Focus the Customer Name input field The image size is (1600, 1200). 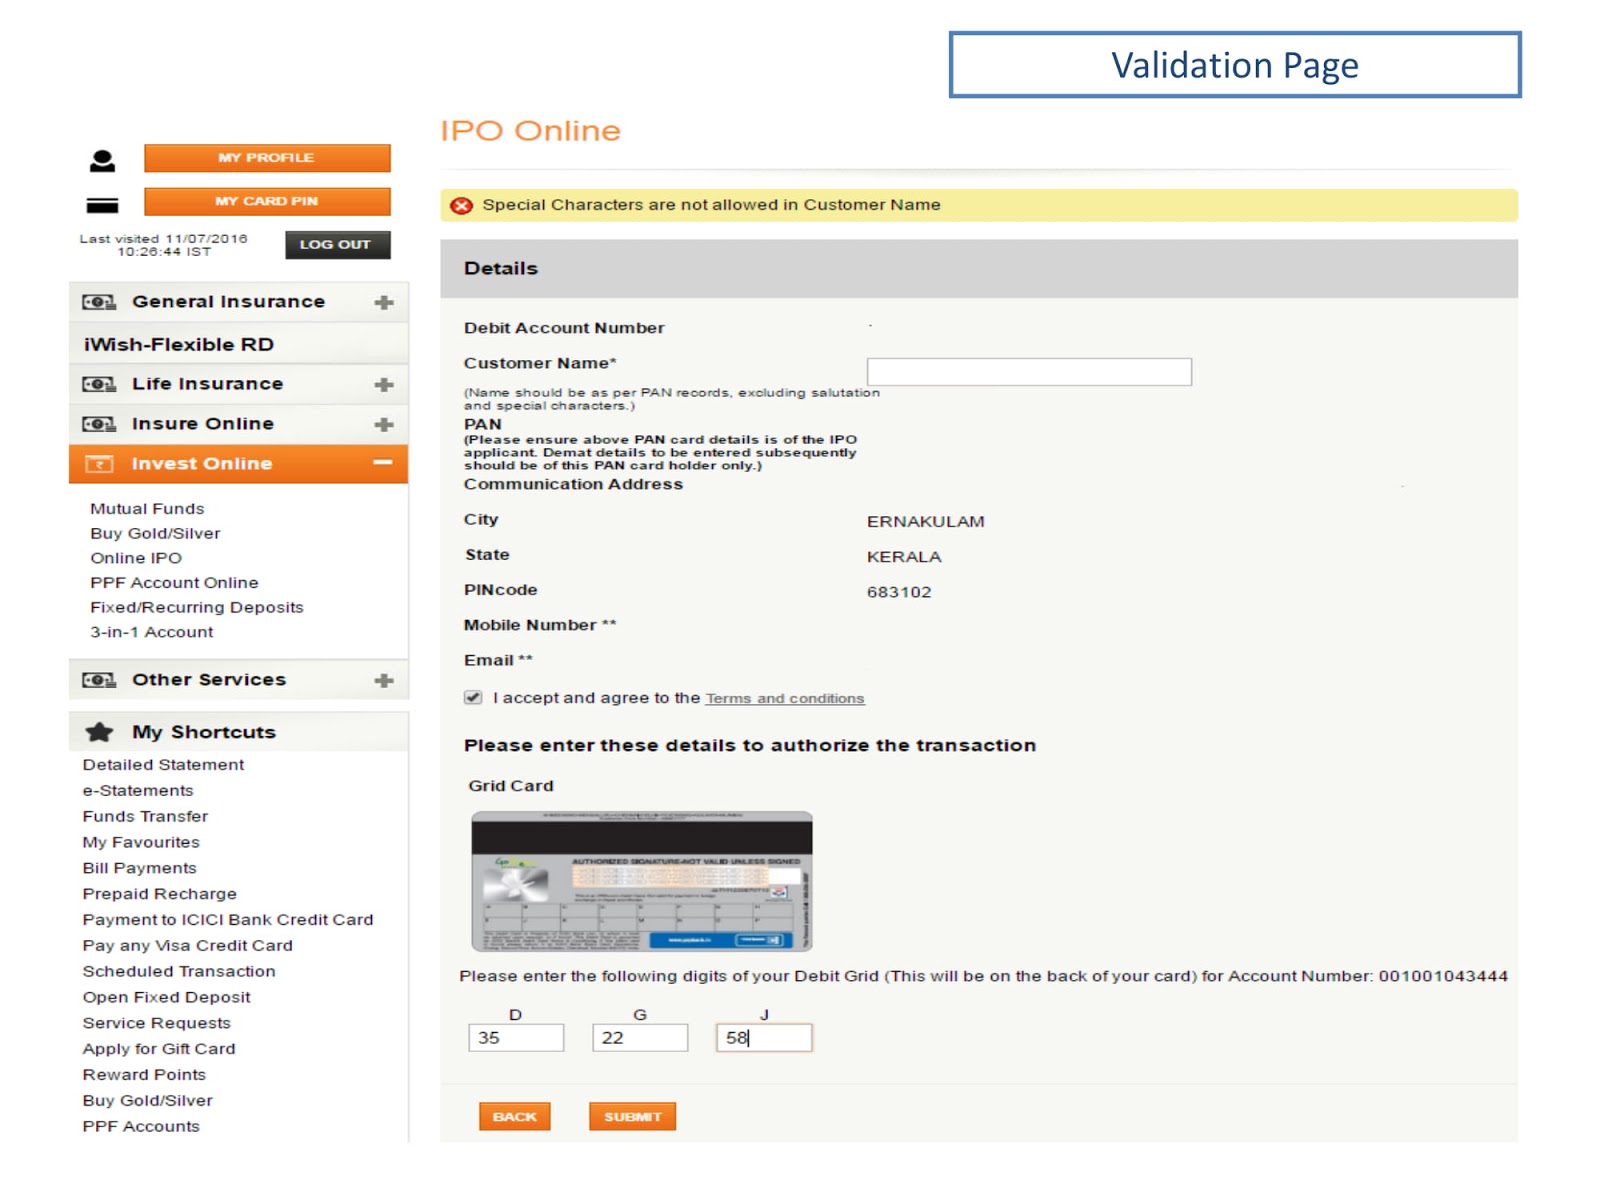tap(1029, 372)
